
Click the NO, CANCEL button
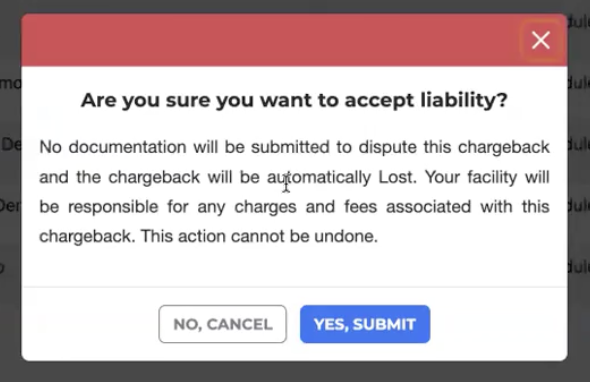click(x=222, y=324)
